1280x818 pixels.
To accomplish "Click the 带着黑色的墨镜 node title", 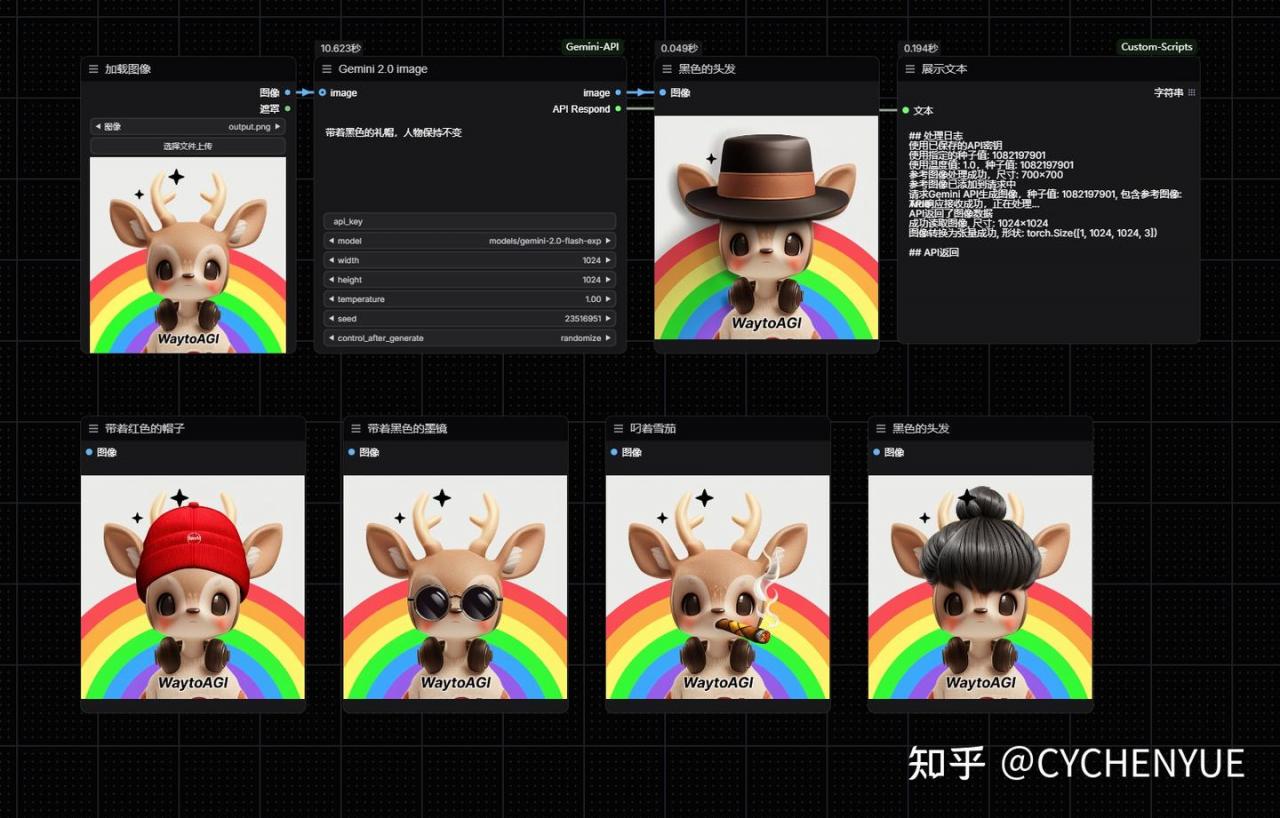I will click(407, 428).
